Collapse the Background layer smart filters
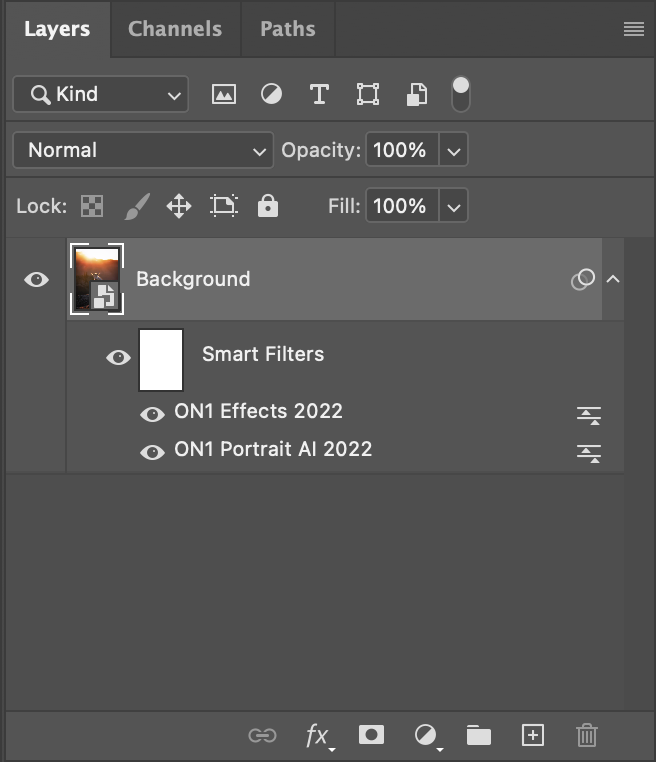The image size is (656, 762). pyautogui.click(x=613, y=279)
